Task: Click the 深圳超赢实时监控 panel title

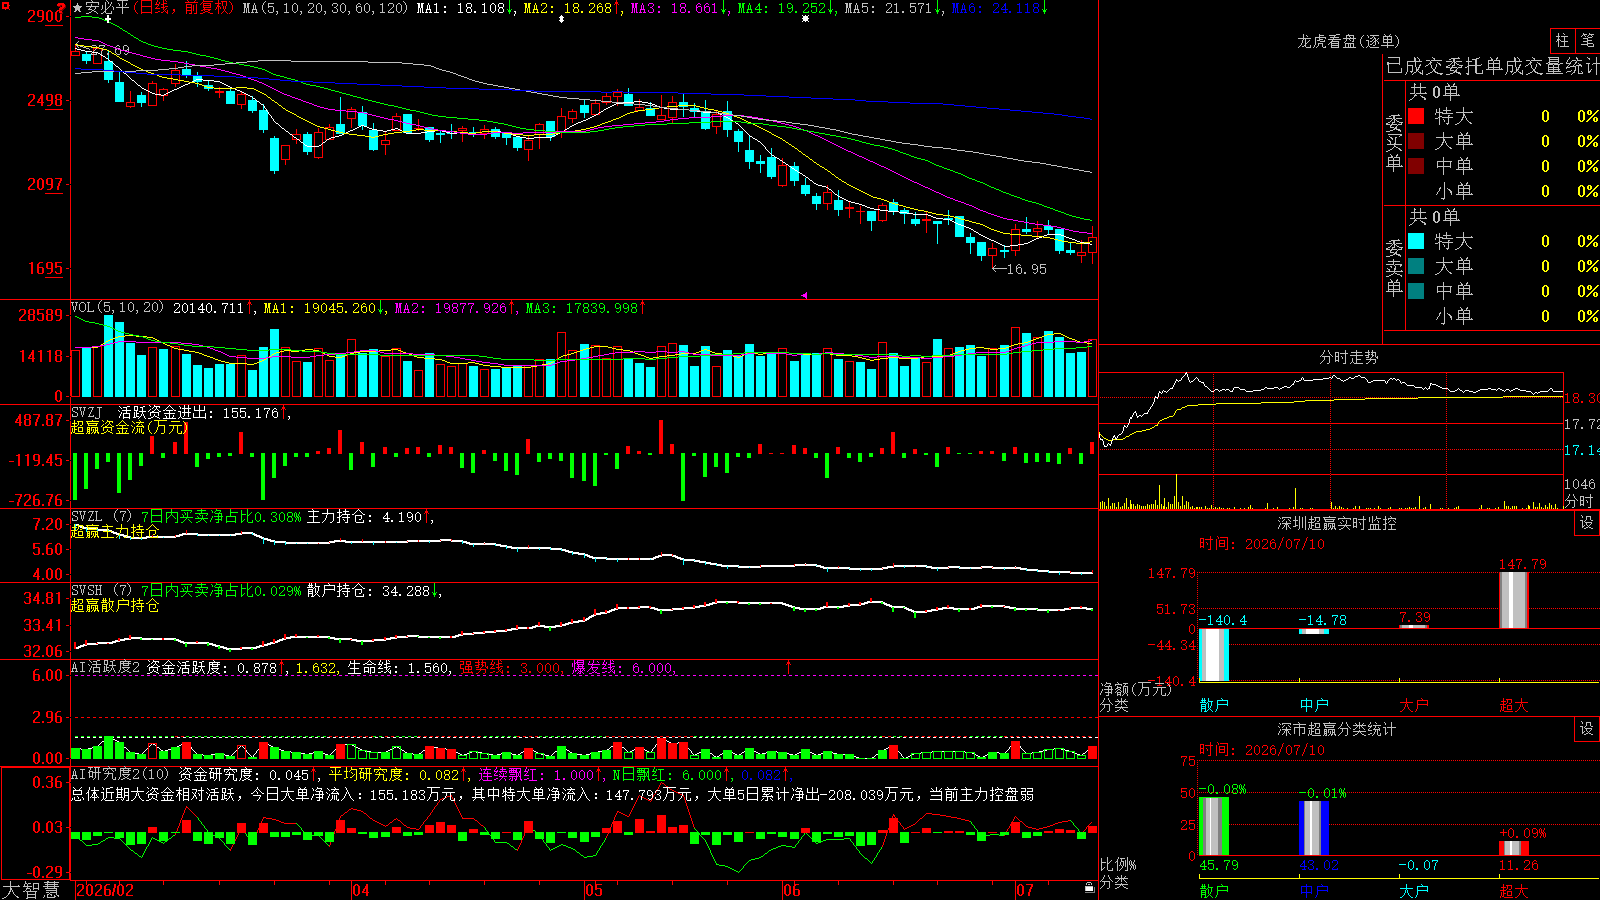Action: tap(1337, 523)
